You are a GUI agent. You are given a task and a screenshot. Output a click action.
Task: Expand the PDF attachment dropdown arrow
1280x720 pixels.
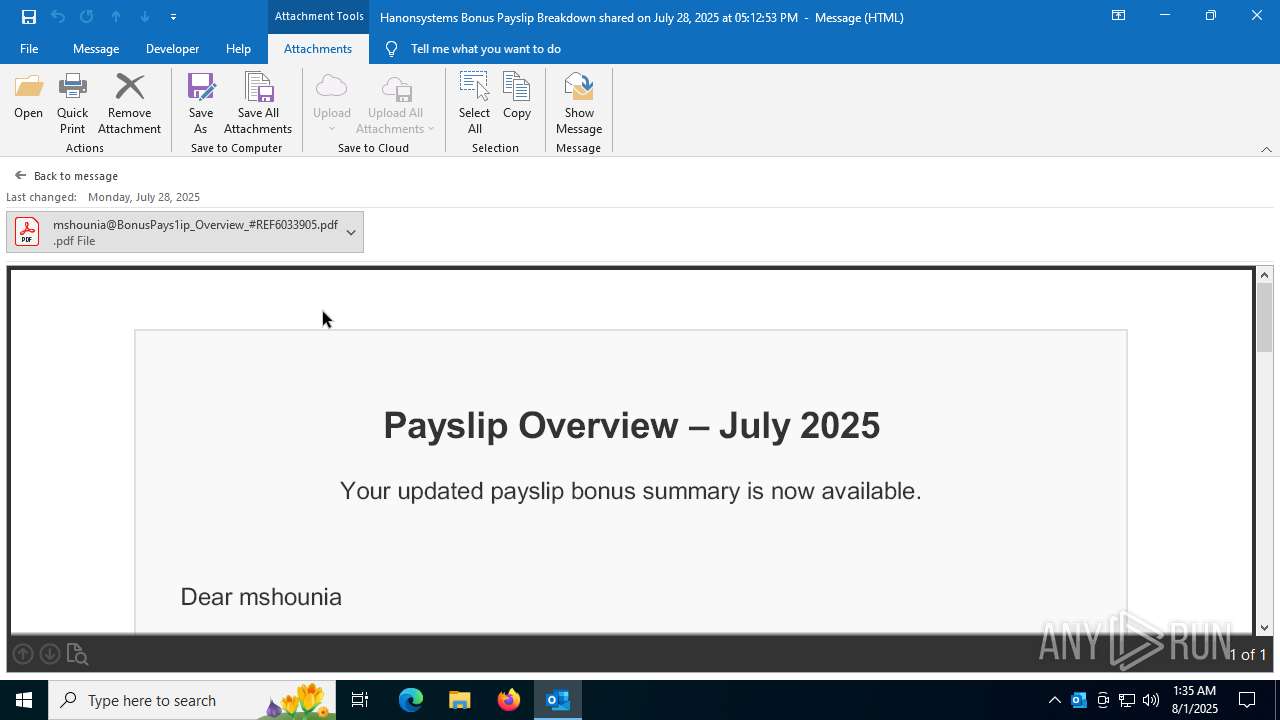351,232
